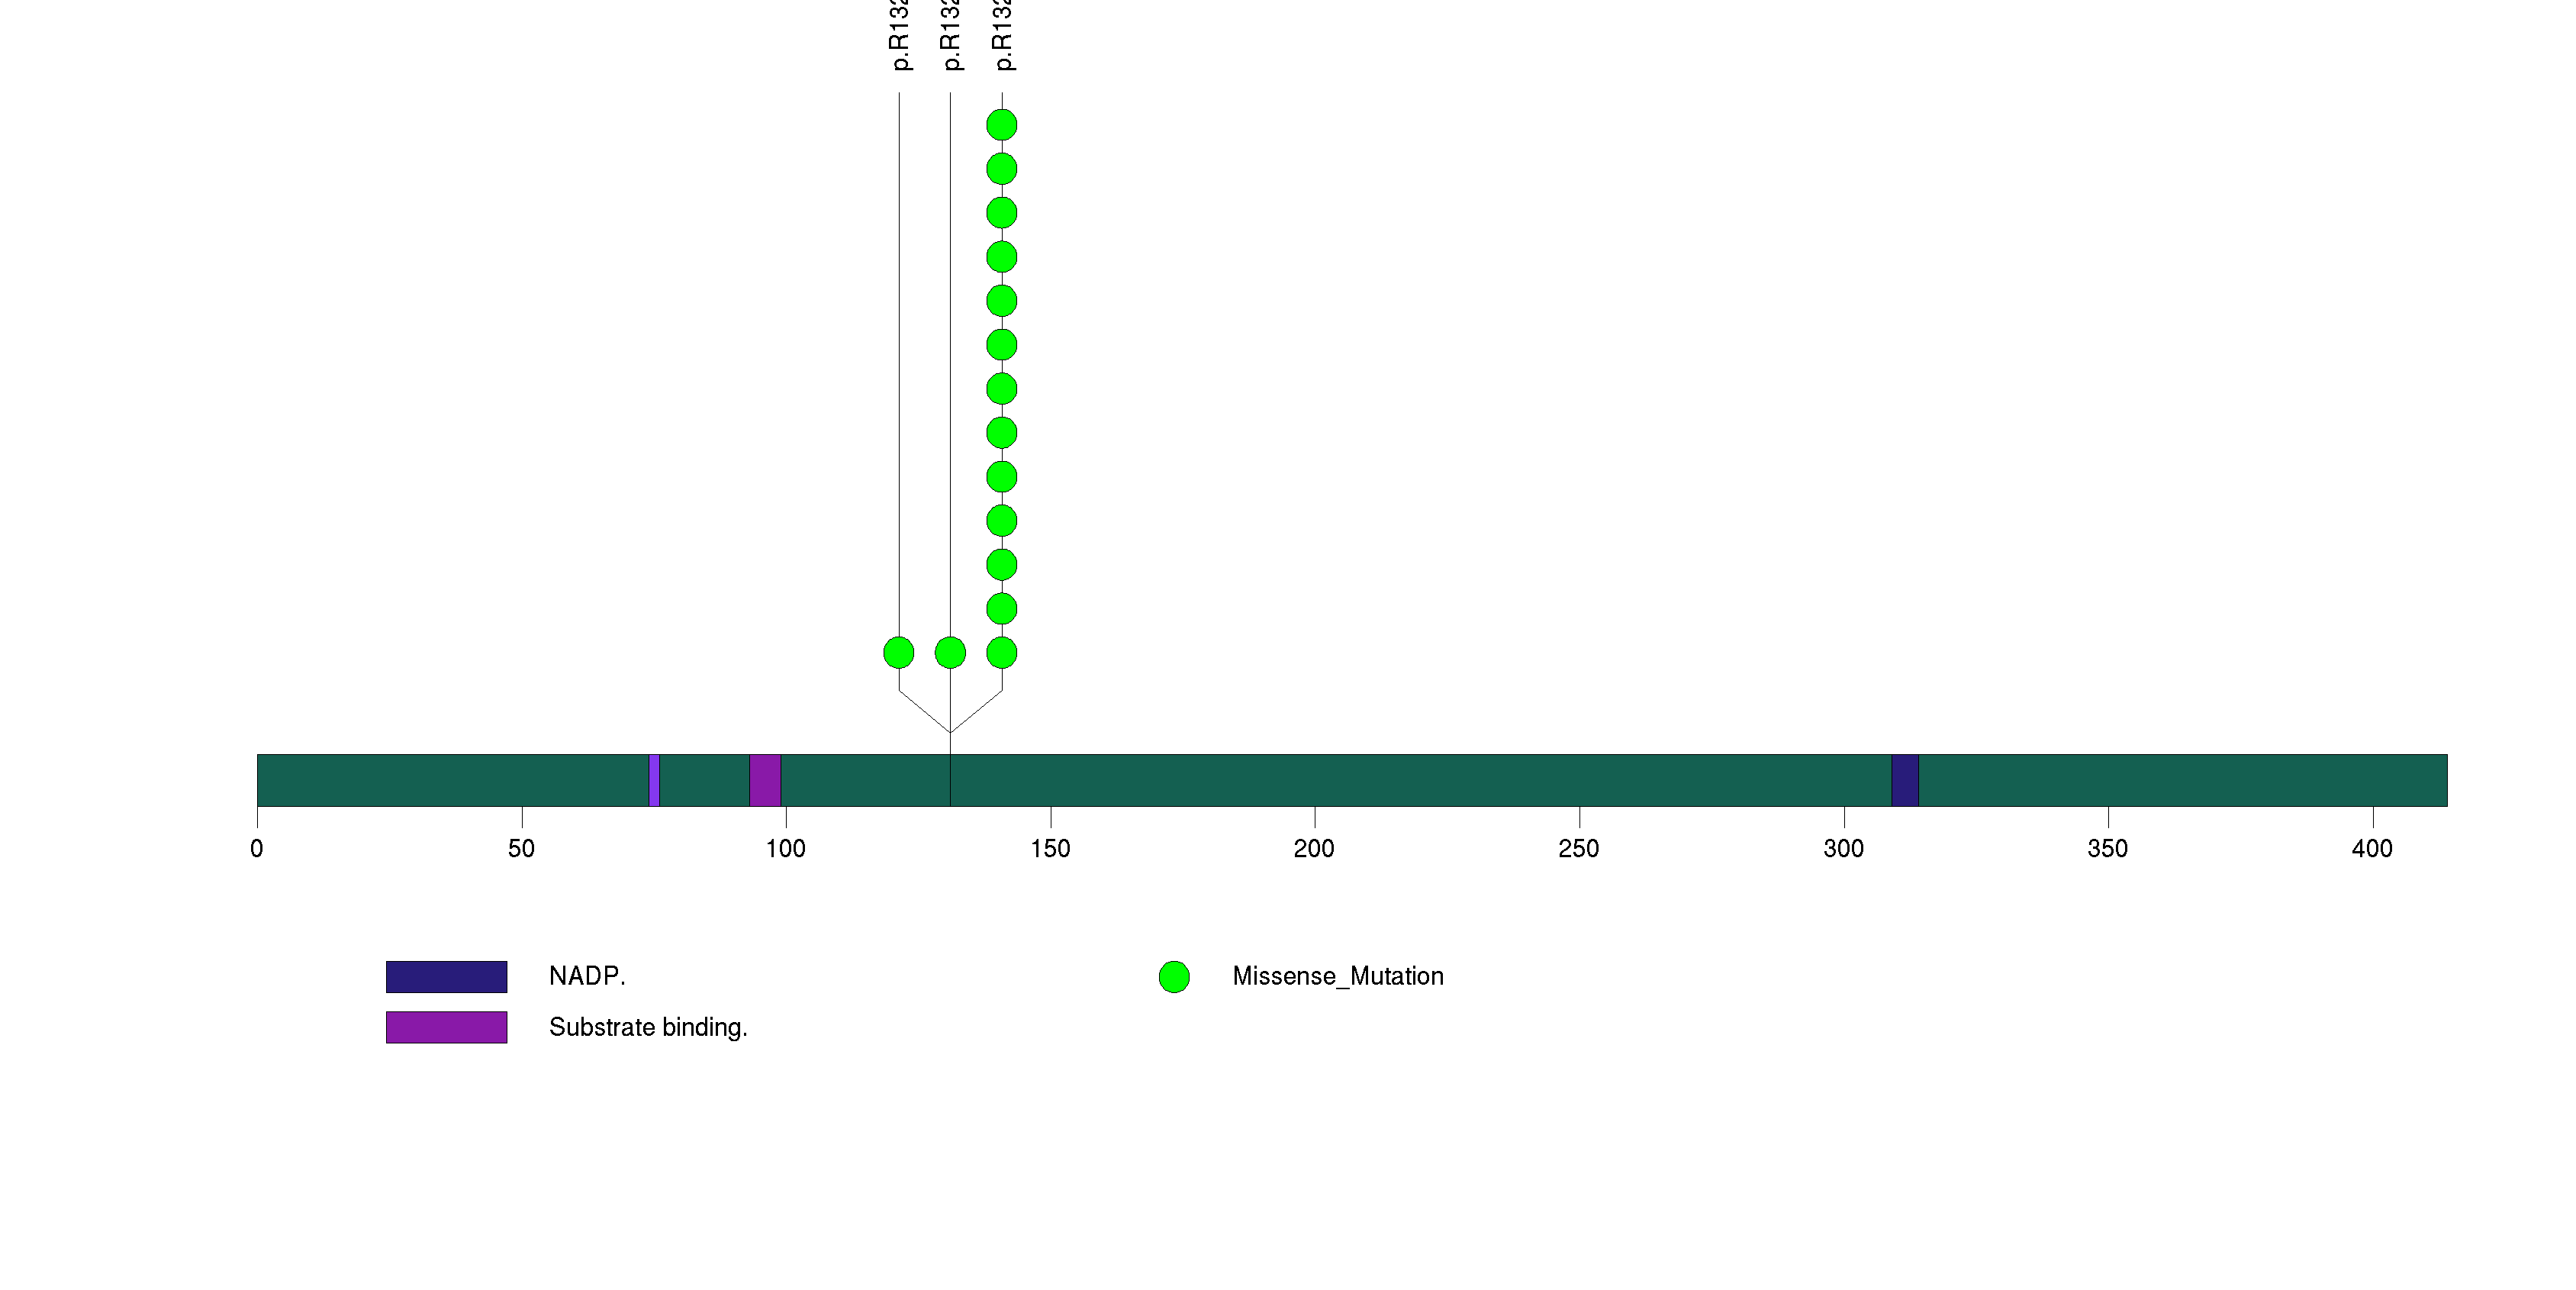2576x1290 pixels.
Task: Click the rightmost p.R132 label
Action: [x=1003, y=35]
